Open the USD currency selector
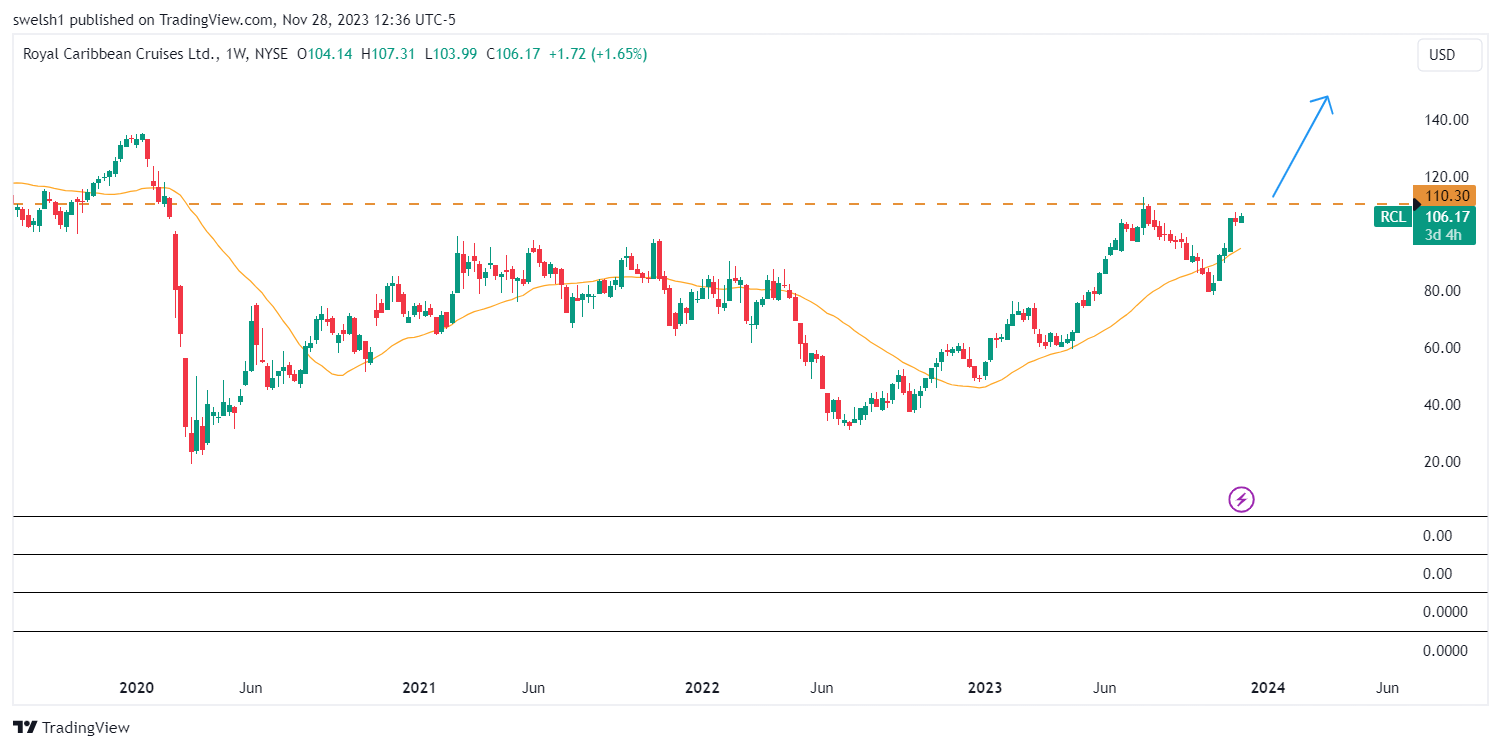 pos(1449,55)
